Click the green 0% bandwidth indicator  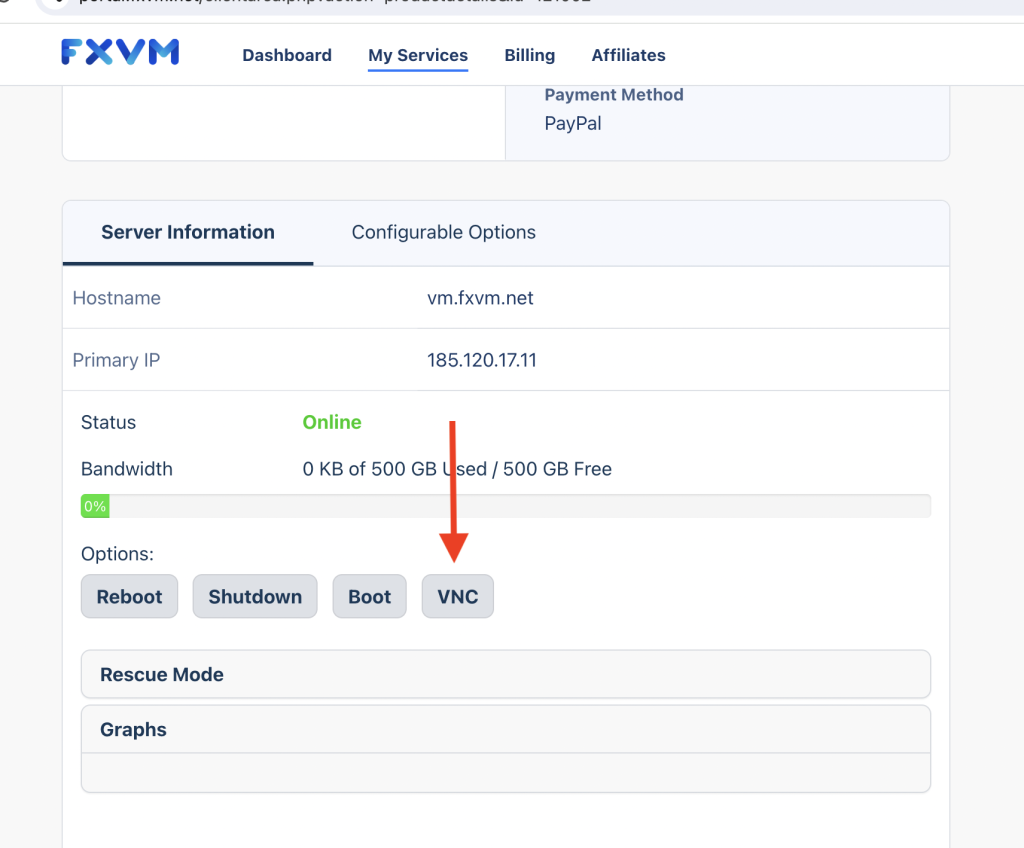[95, 506]
